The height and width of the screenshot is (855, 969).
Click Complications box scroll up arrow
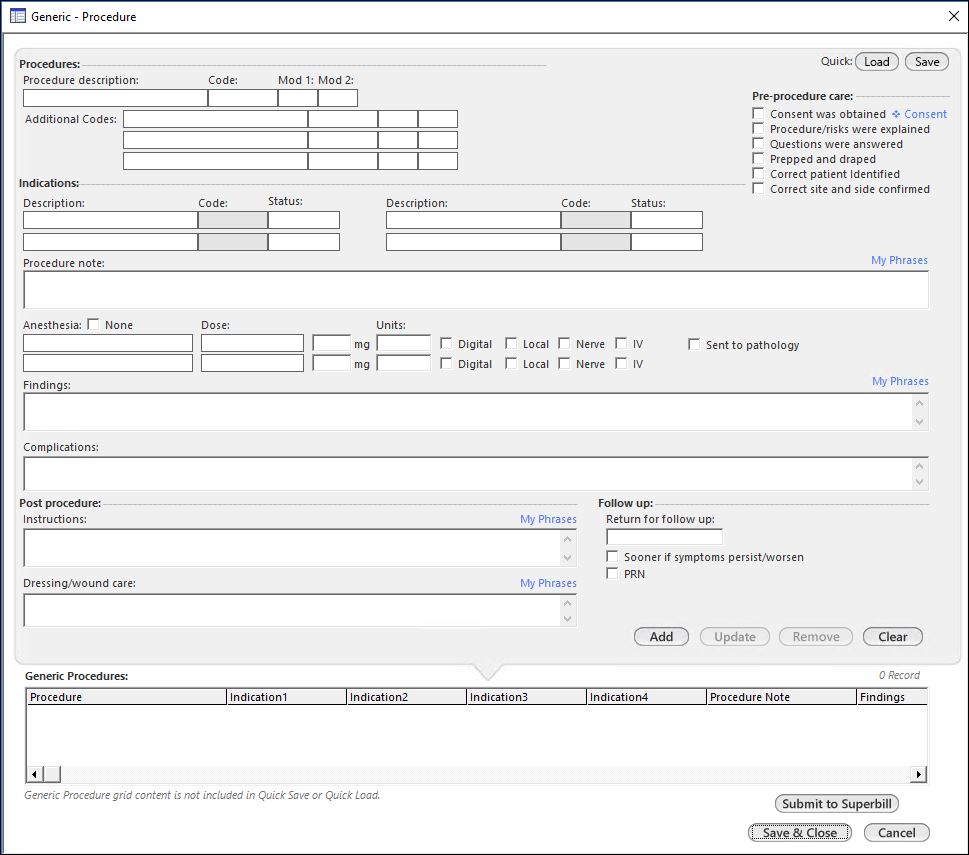pos(920,466)
